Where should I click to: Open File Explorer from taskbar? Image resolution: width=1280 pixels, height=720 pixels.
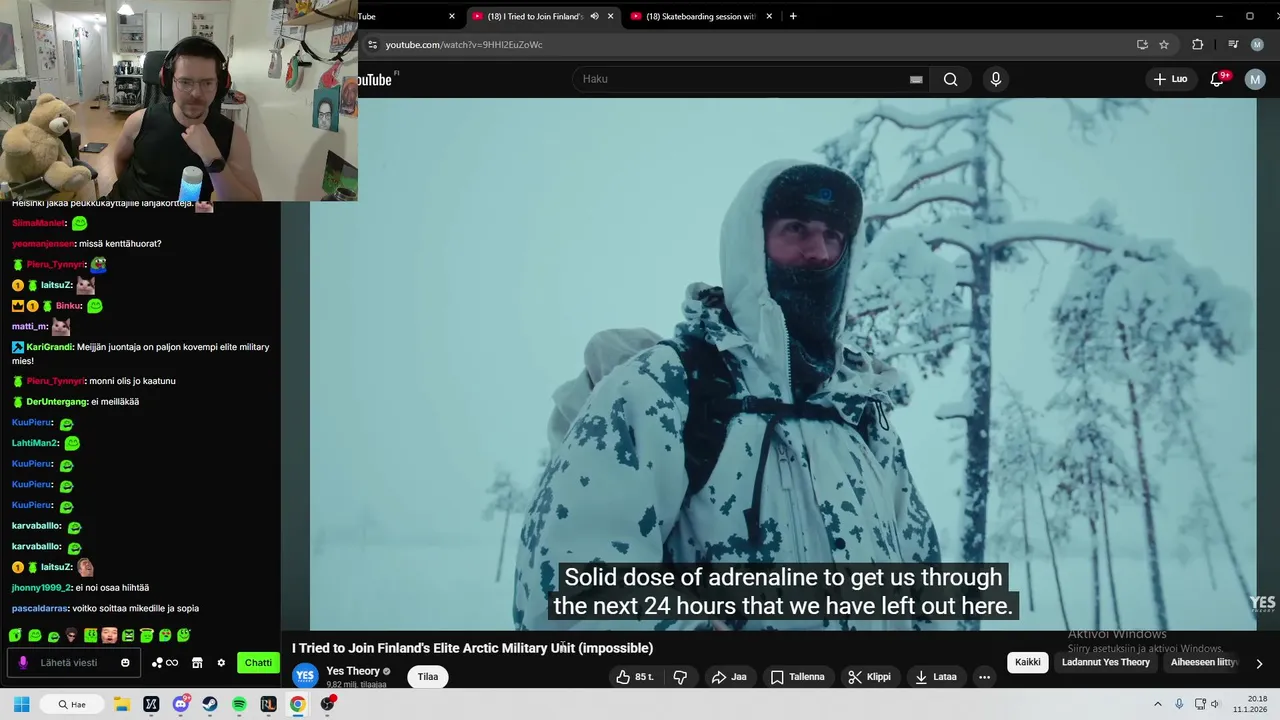122,704
